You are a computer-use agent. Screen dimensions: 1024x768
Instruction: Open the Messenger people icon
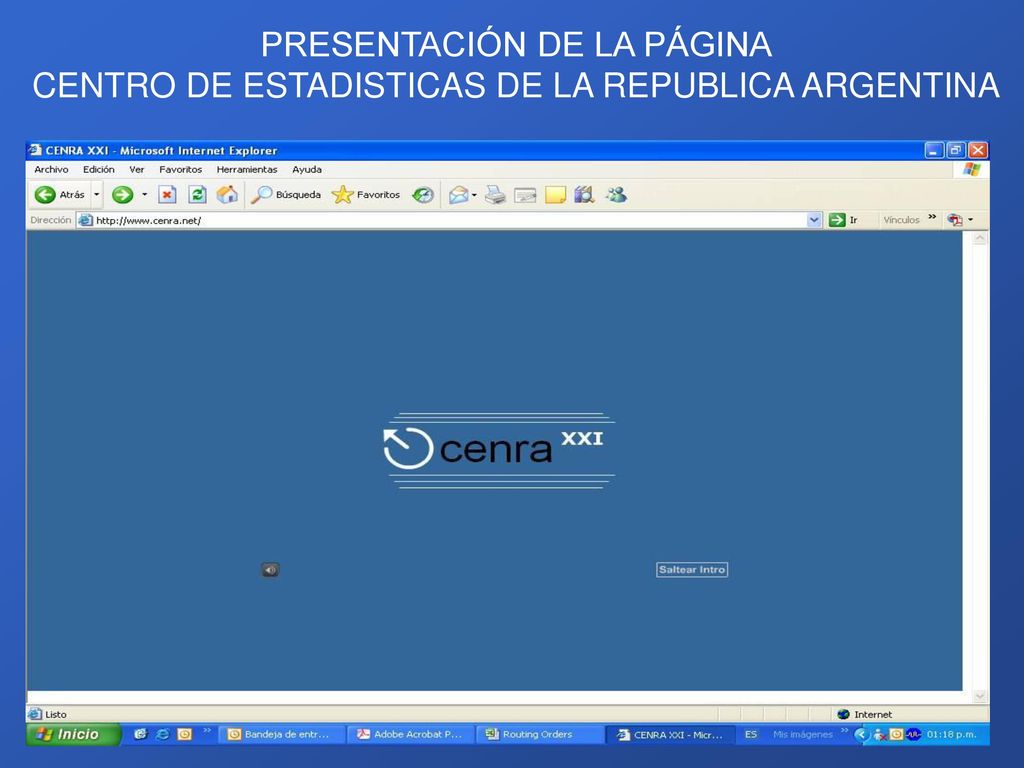click(x=616, y=195)
